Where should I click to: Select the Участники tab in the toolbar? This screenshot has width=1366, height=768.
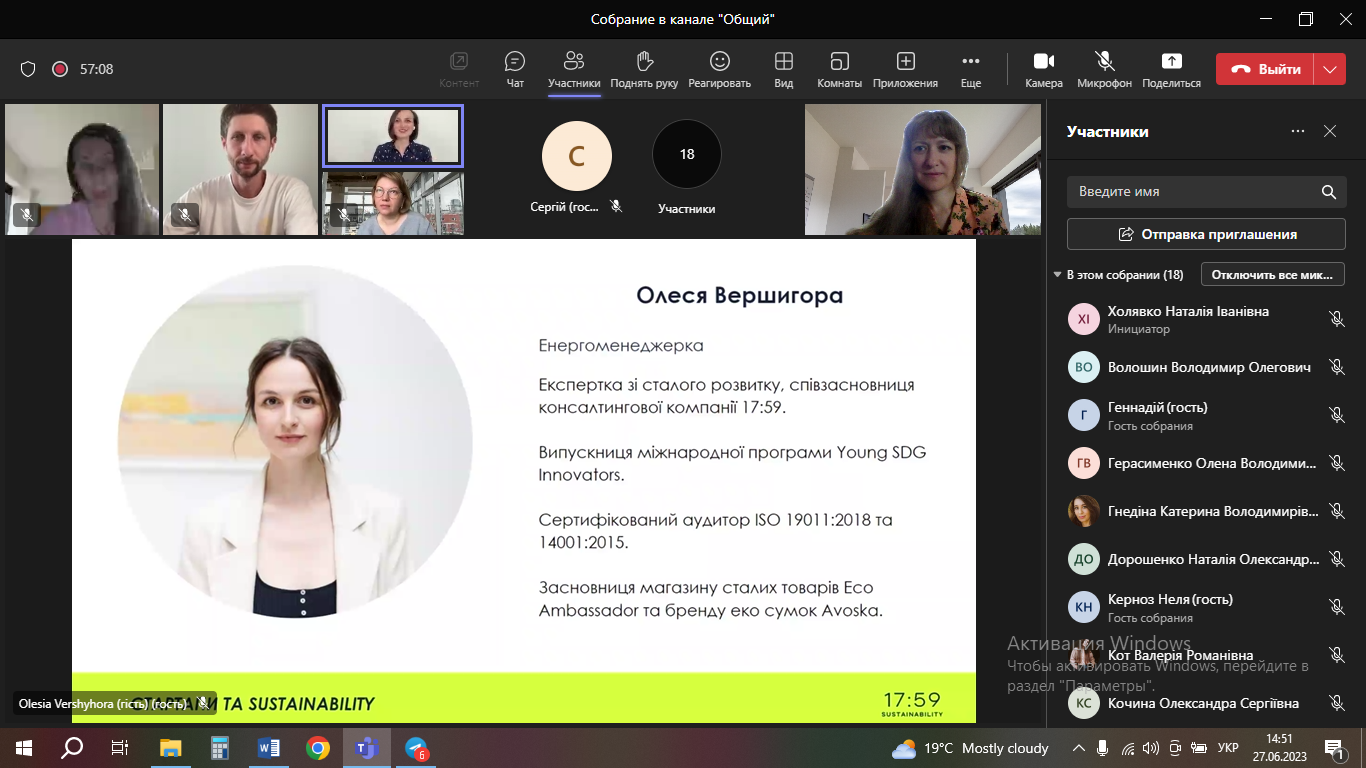click(x=574, y=69)
